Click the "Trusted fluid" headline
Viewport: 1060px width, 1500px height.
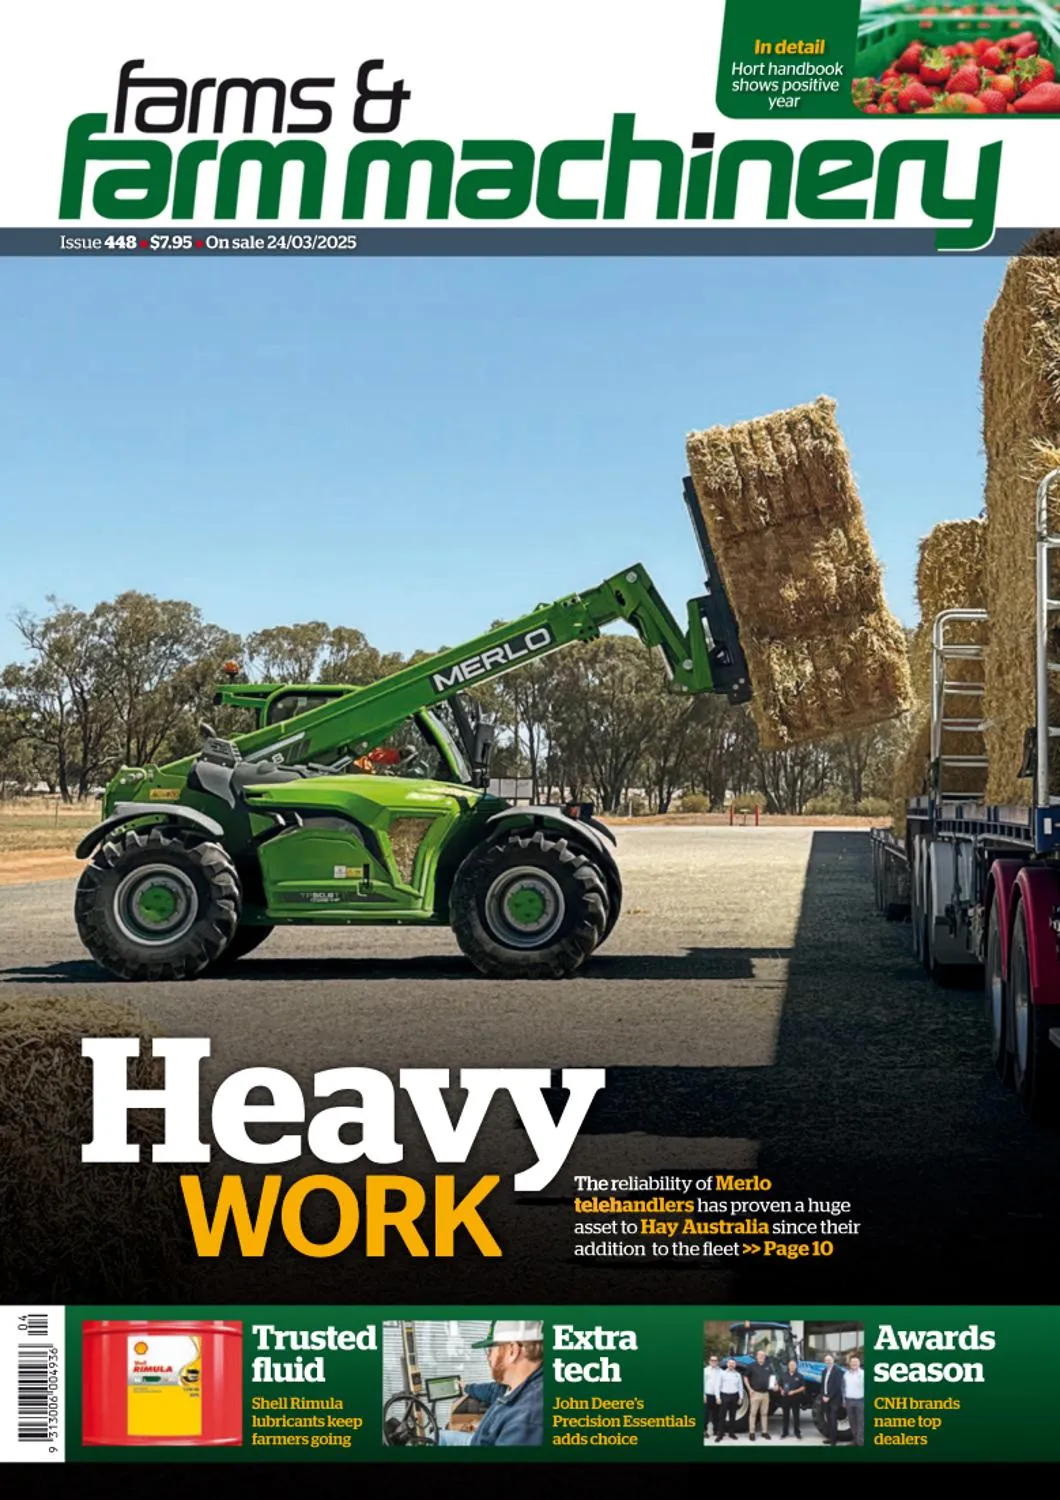click(314, 1353)
